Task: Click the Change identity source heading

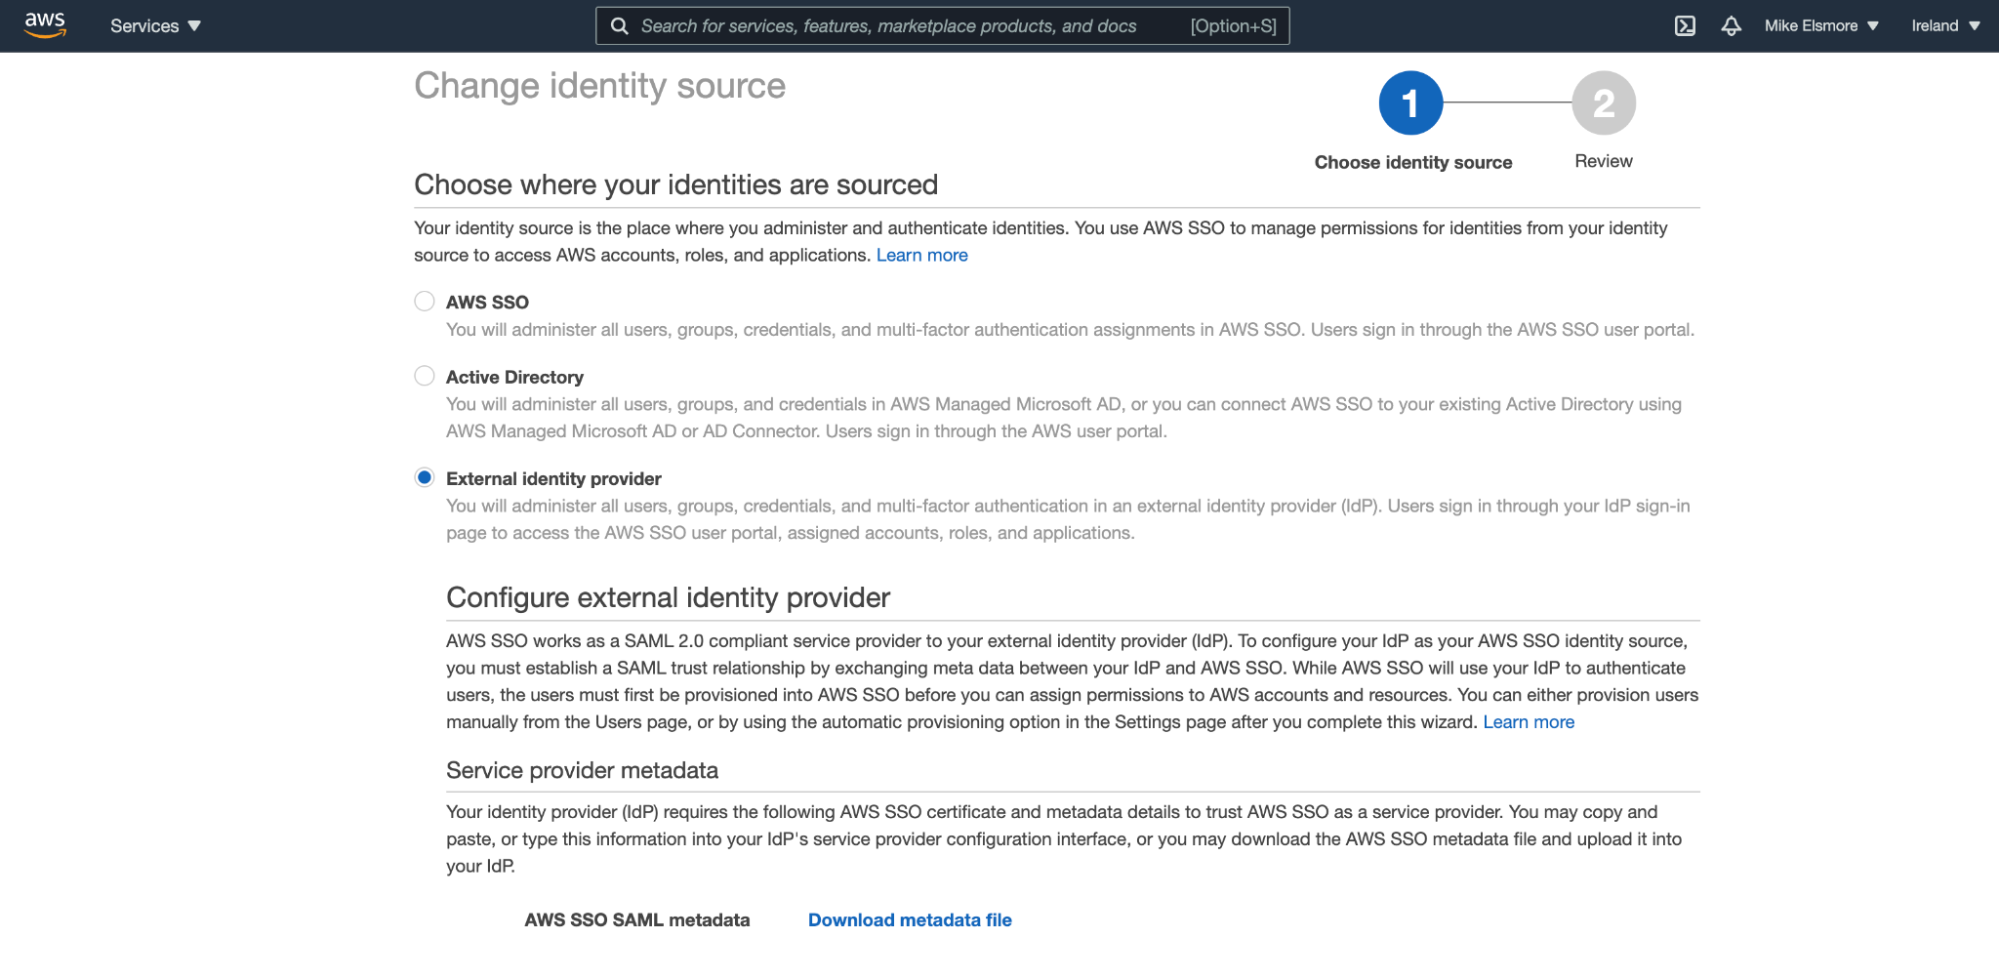Action: [x=599, y=87]
